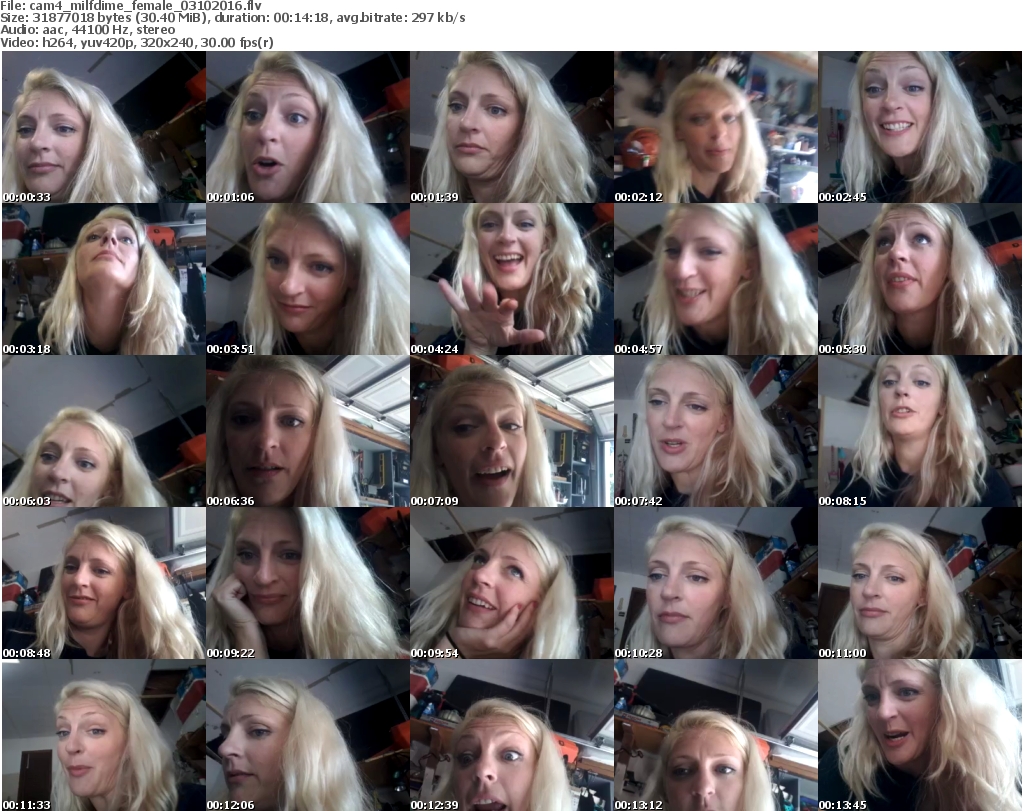The image size is (1024, 811).
Task: Select the thumbnail timestamped 00:01:39
Action: click(511, 127)
